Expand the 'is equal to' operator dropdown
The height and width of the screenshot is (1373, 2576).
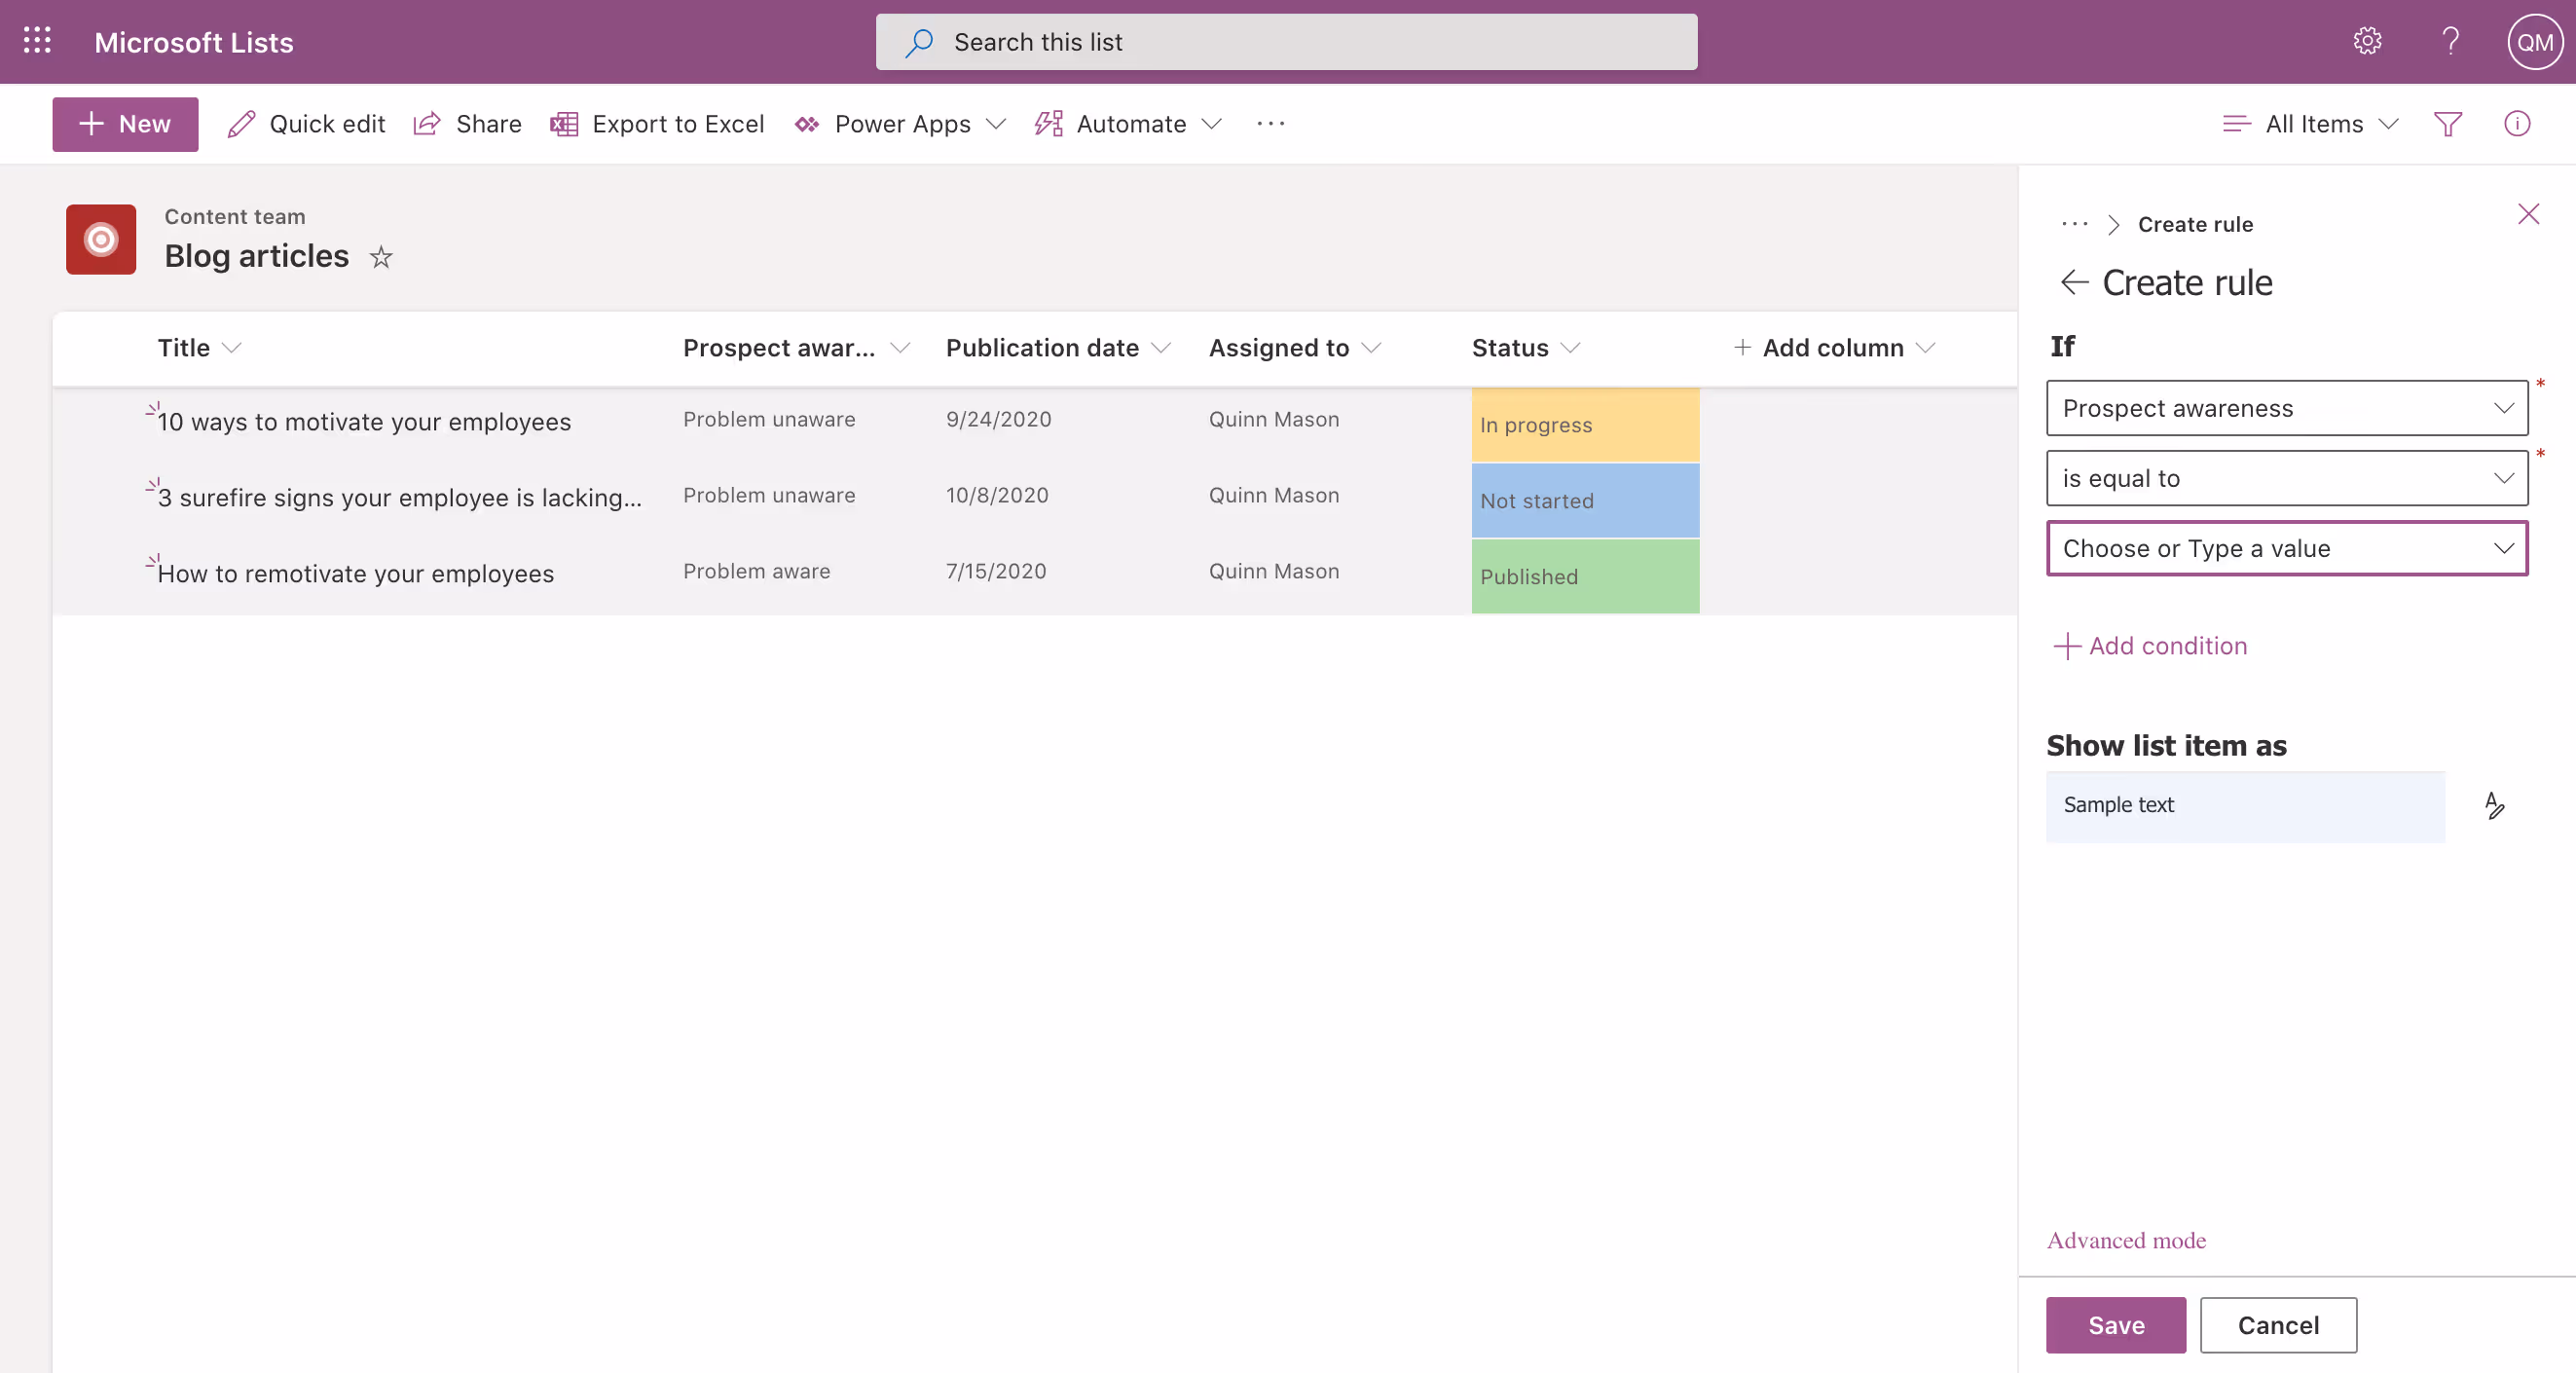pos(2286,478)
